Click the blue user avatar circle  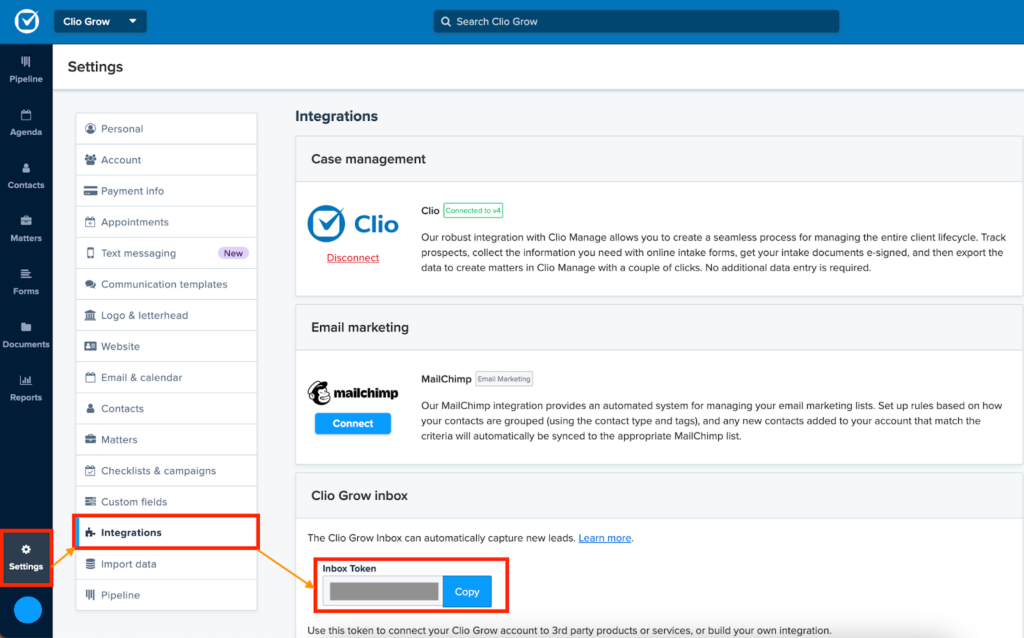[x=27, y=609]
